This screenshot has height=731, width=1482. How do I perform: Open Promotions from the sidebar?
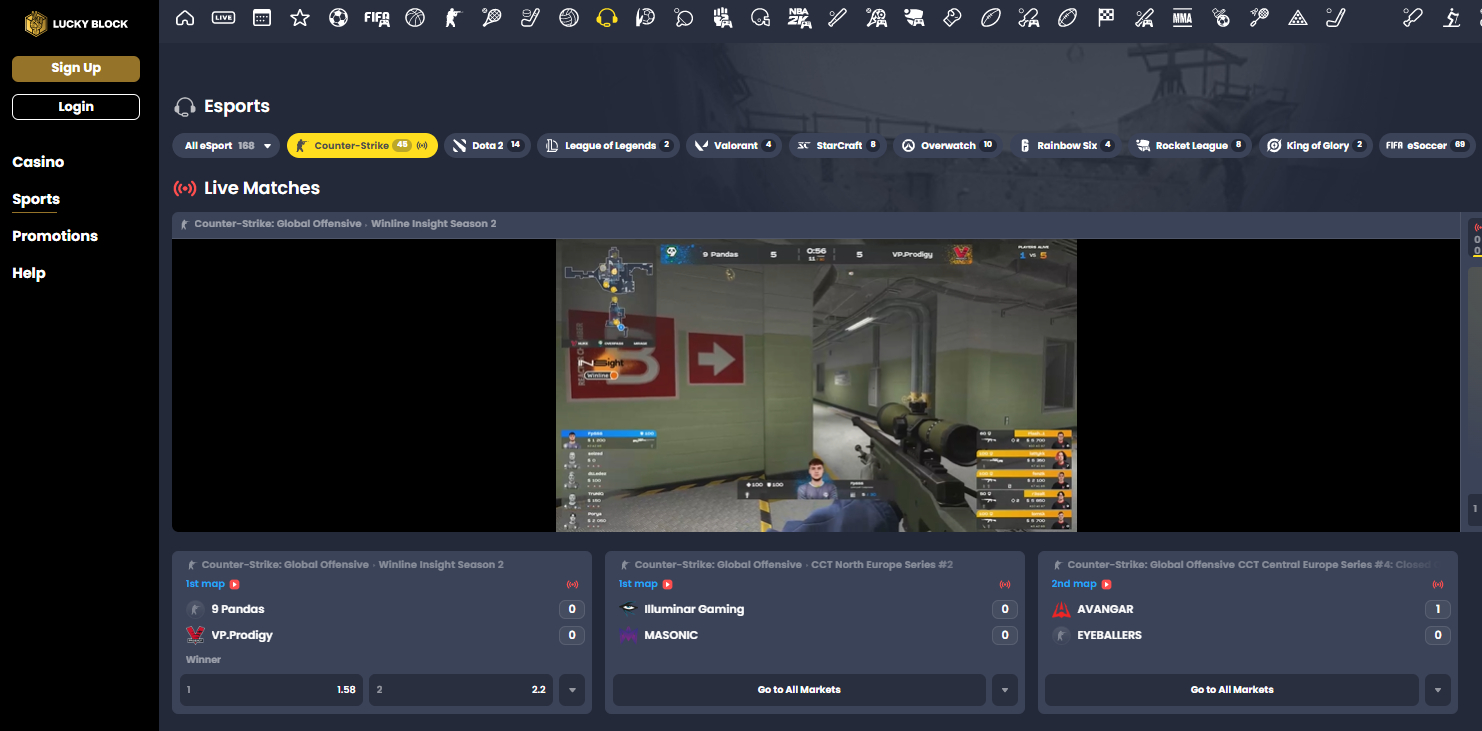(55, 236)
